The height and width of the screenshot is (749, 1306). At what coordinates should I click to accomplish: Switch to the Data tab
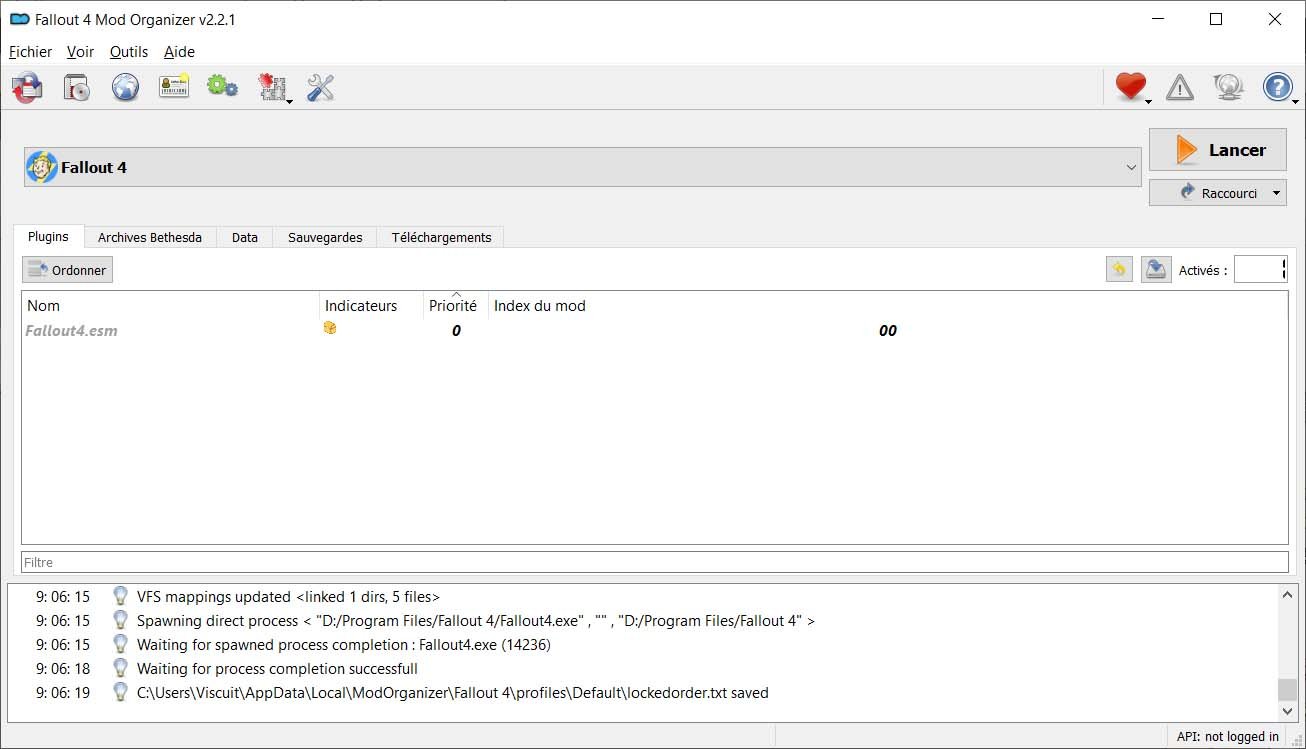245,238
